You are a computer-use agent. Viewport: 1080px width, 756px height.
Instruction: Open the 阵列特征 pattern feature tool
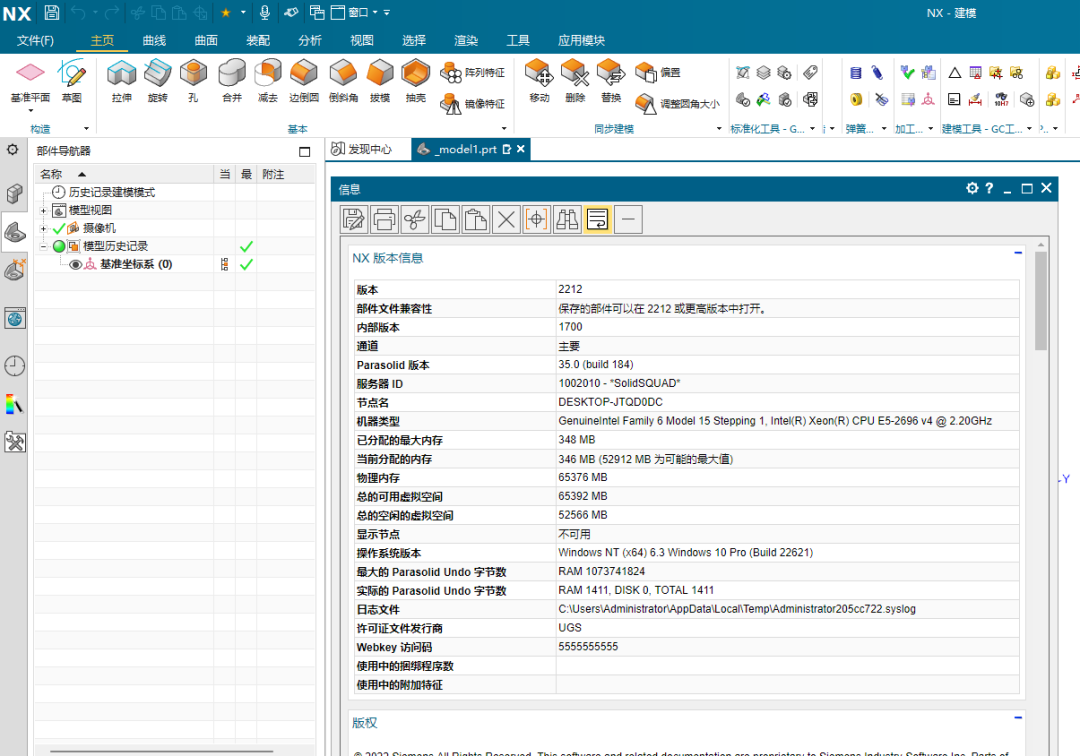(x=472, y=72)
